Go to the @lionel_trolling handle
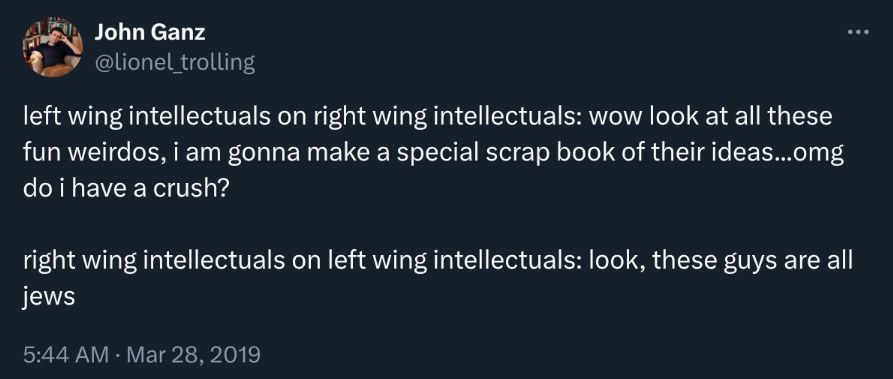 click(x=175, y=62)
